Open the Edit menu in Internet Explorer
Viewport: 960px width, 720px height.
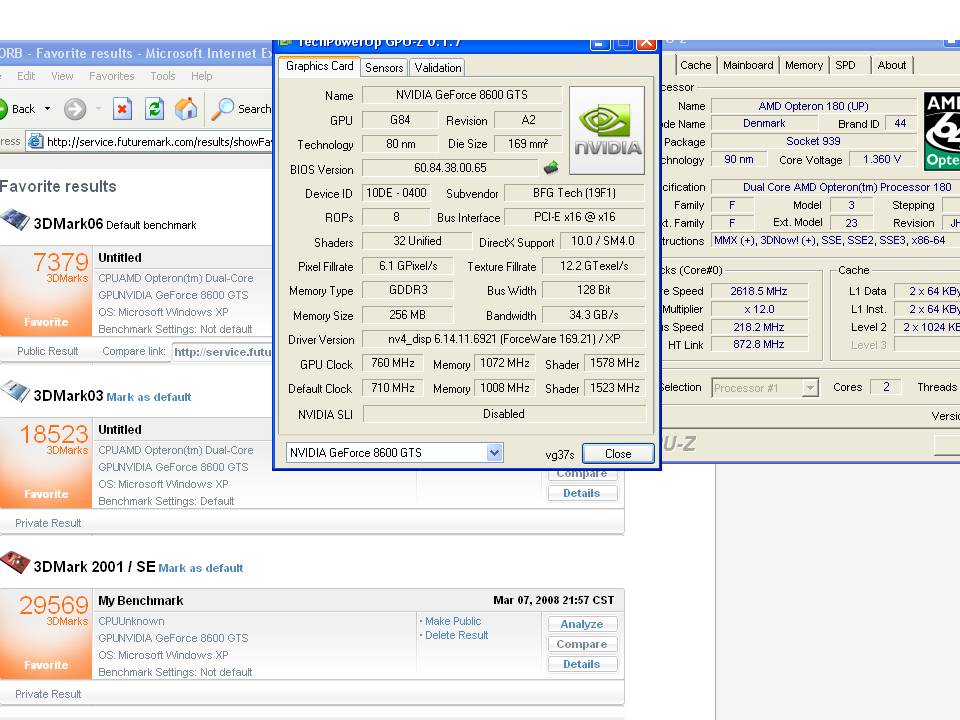pos(26,76)
